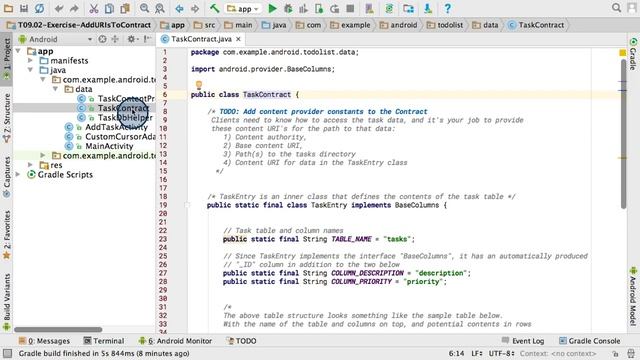Expand the res folder
The image size is (640, 360).
click(x=31, y=165)
